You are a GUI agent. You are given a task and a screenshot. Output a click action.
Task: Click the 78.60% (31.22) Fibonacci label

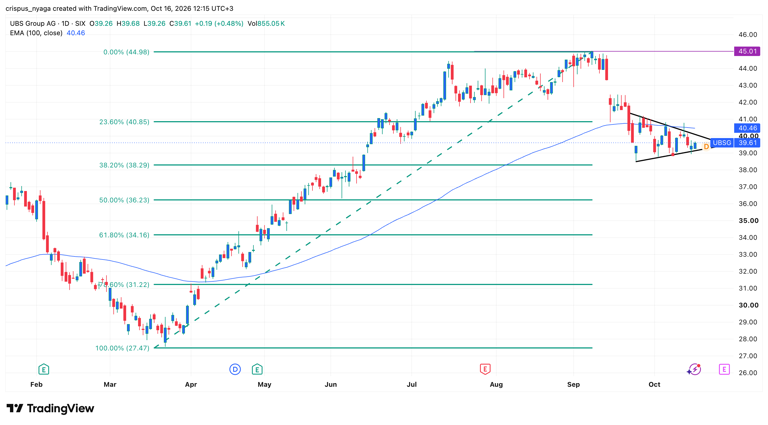pos(124,284)
